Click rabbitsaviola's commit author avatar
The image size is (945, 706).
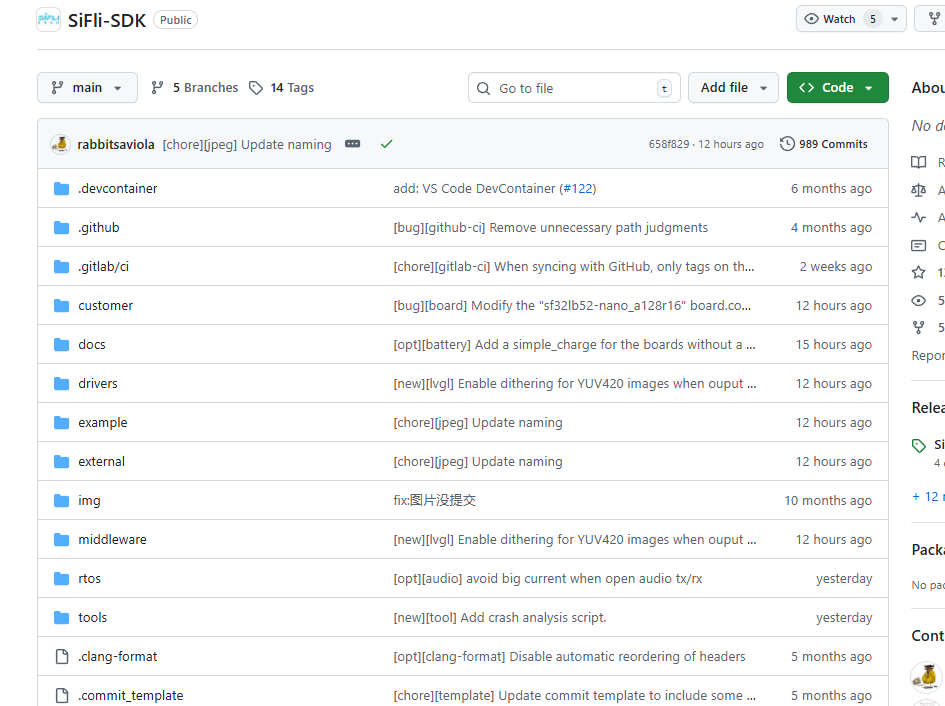[x=61, y=144]
